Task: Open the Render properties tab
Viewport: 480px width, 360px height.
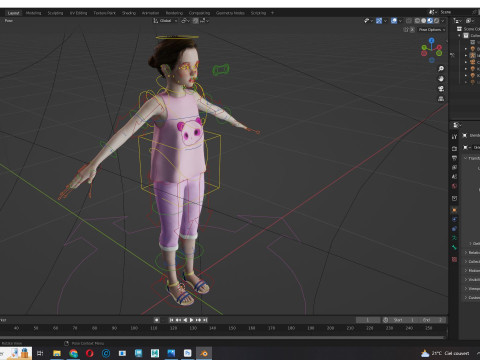Action: pos(454,148)
